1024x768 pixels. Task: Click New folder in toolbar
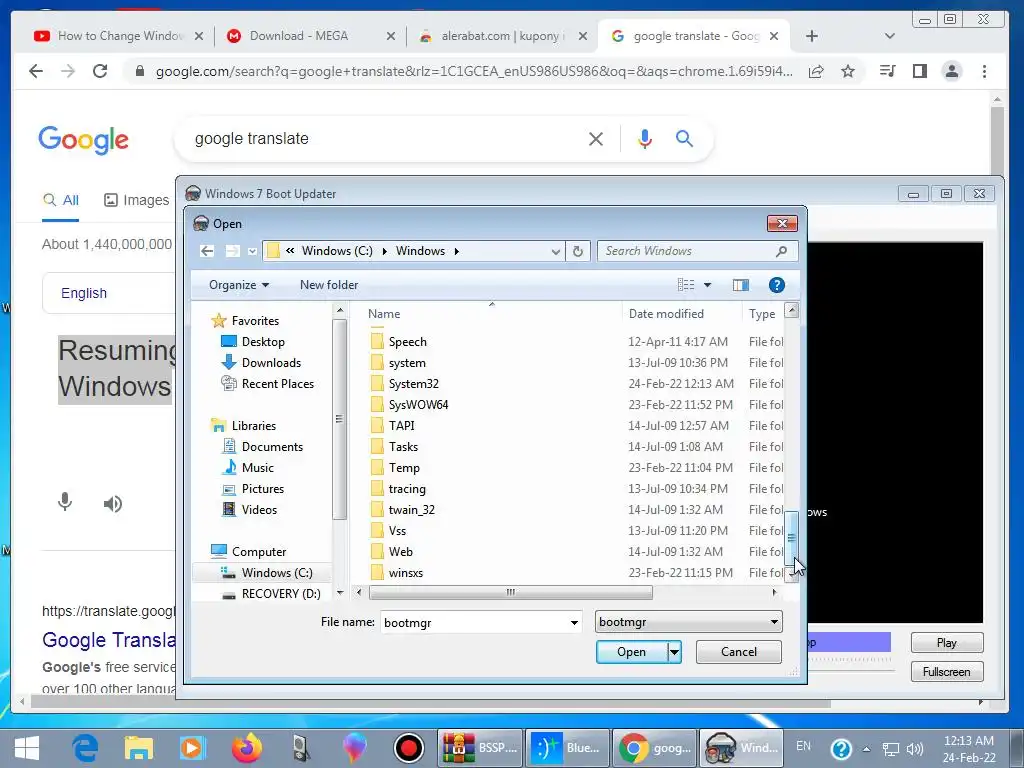click(x=328, y=285)
